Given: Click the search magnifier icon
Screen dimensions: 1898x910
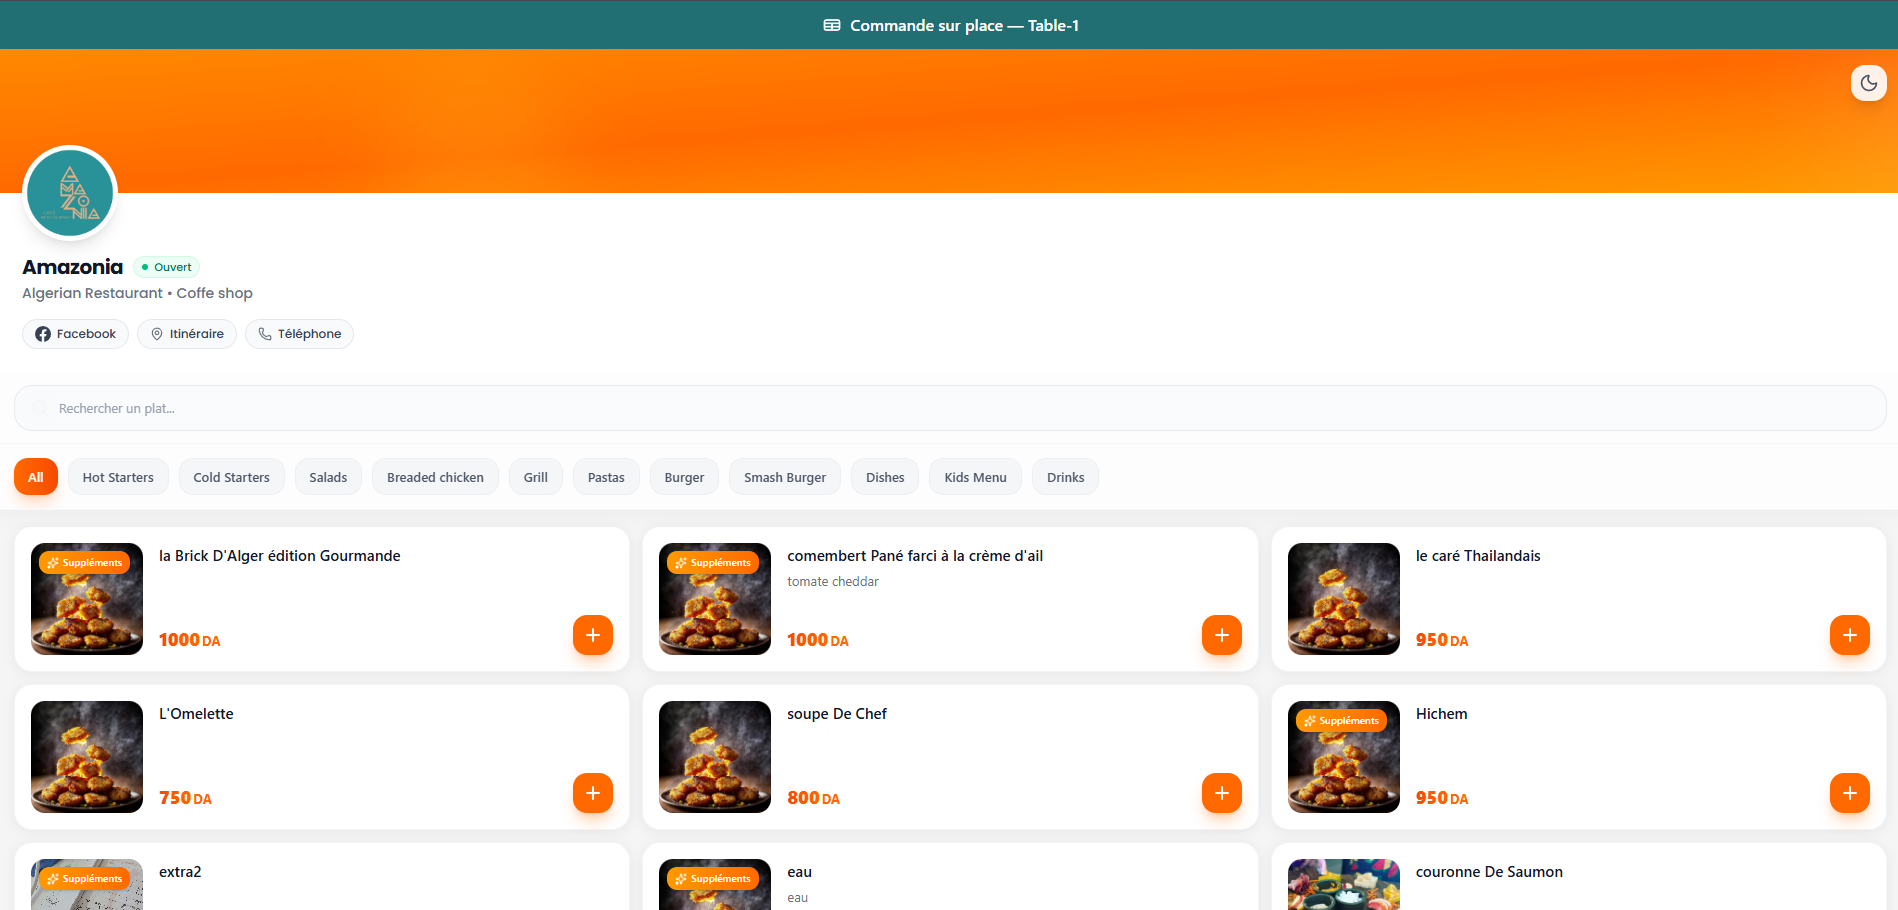Looking at the screenshot, I should (x=39, y=408).
